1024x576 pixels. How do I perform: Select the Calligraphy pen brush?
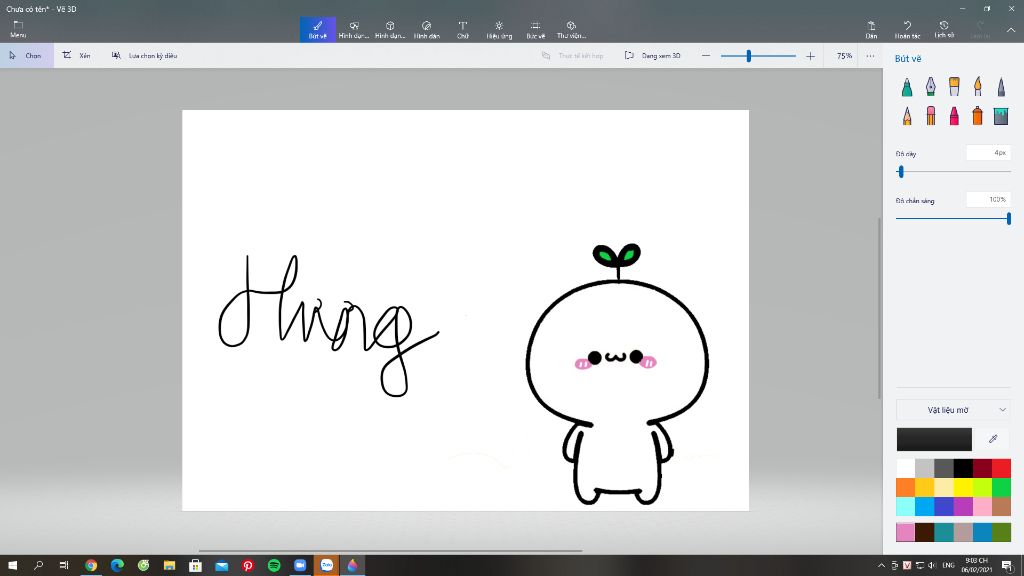point(931,87)
